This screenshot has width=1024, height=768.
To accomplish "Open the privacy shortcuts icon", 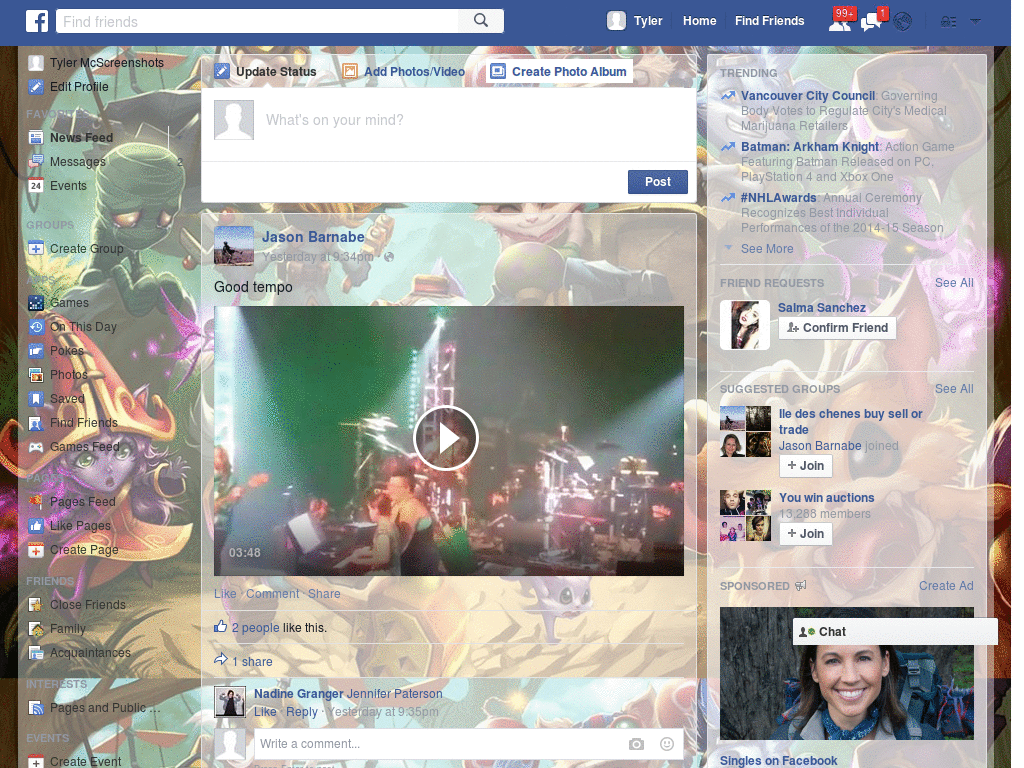I will [x=949, y=22].
